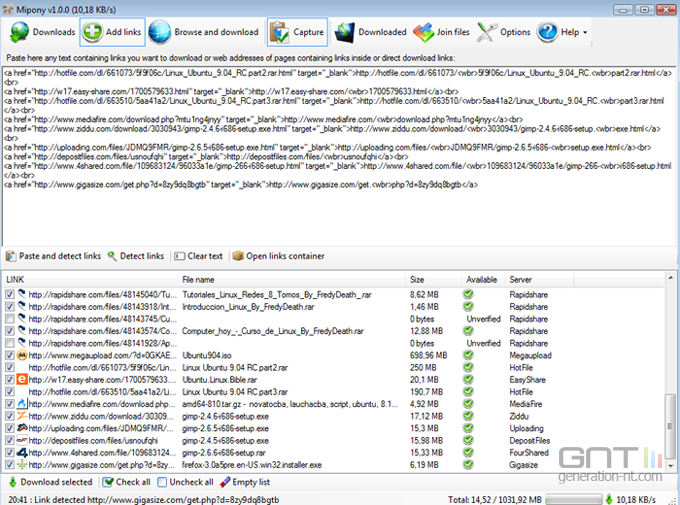Click the Gigasize icon in firefox installer row
Screen dimensions: 680x505
22,465
